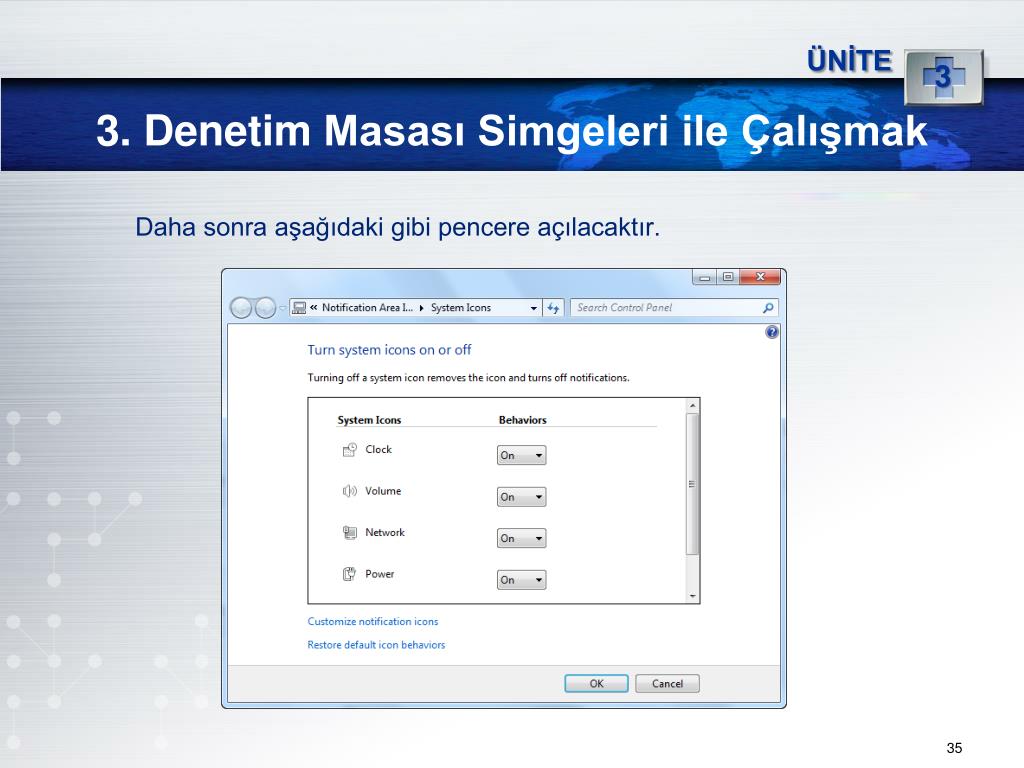Click the double chevron in address bar
The height and width of the screenshot is (768, 1024).
(x=314, y=308)
